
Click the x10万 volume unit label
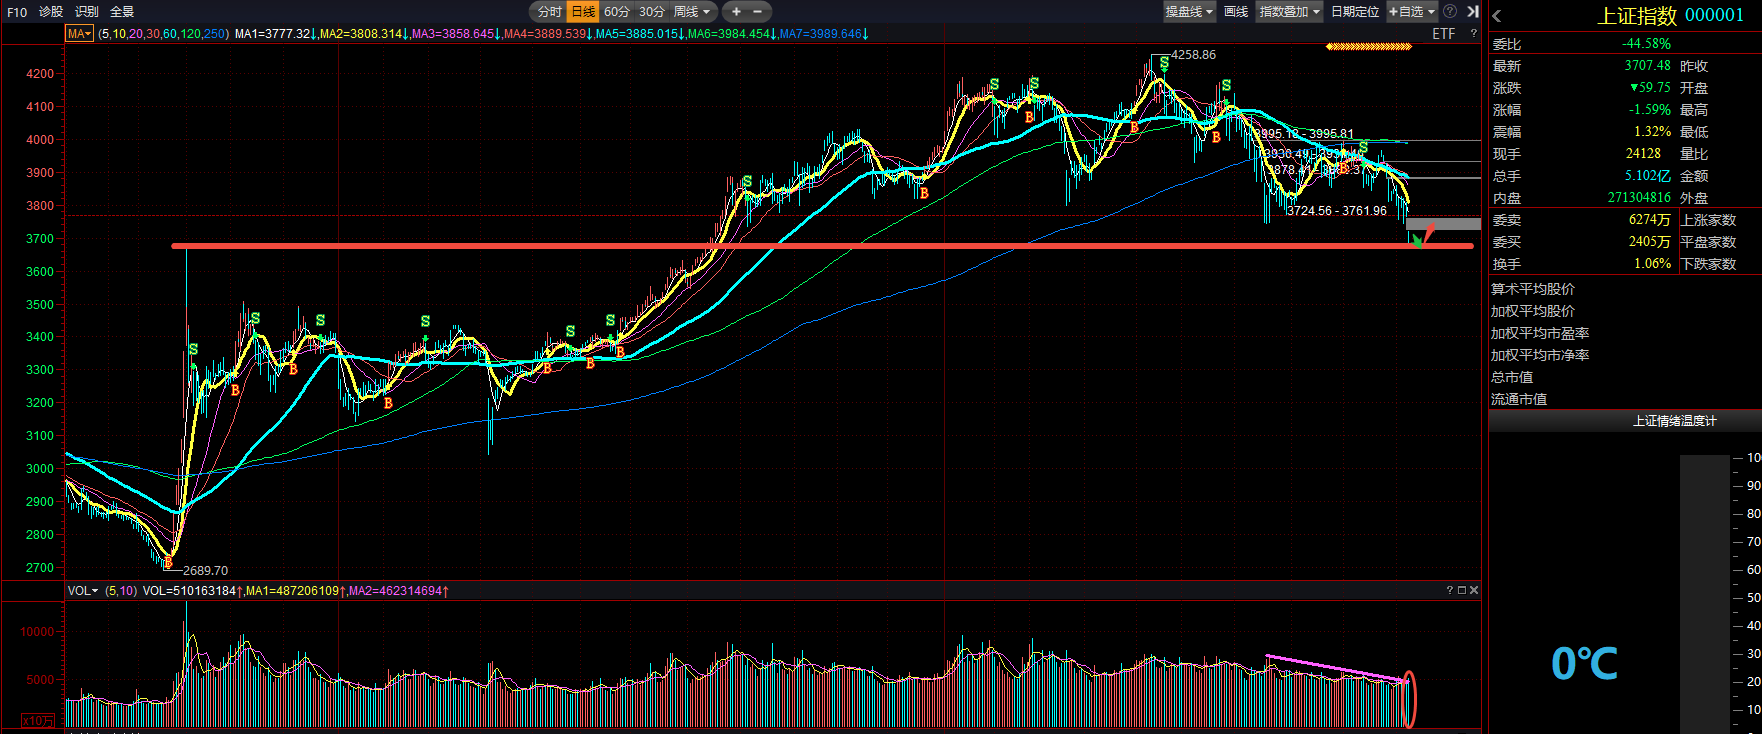click(x=39, y=721)
